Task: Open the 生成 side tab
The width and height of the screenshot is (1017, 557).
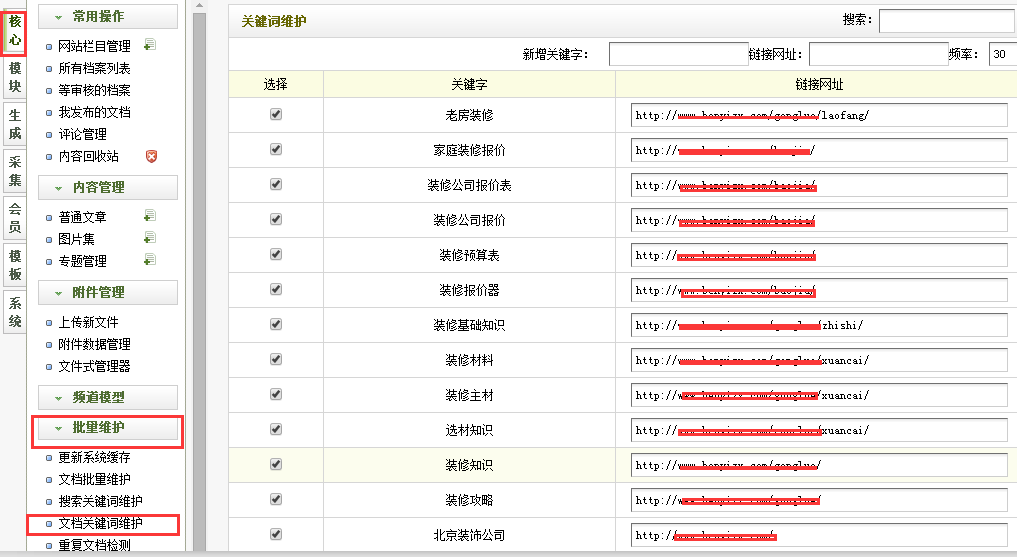Action: click(x=14, y=124)
